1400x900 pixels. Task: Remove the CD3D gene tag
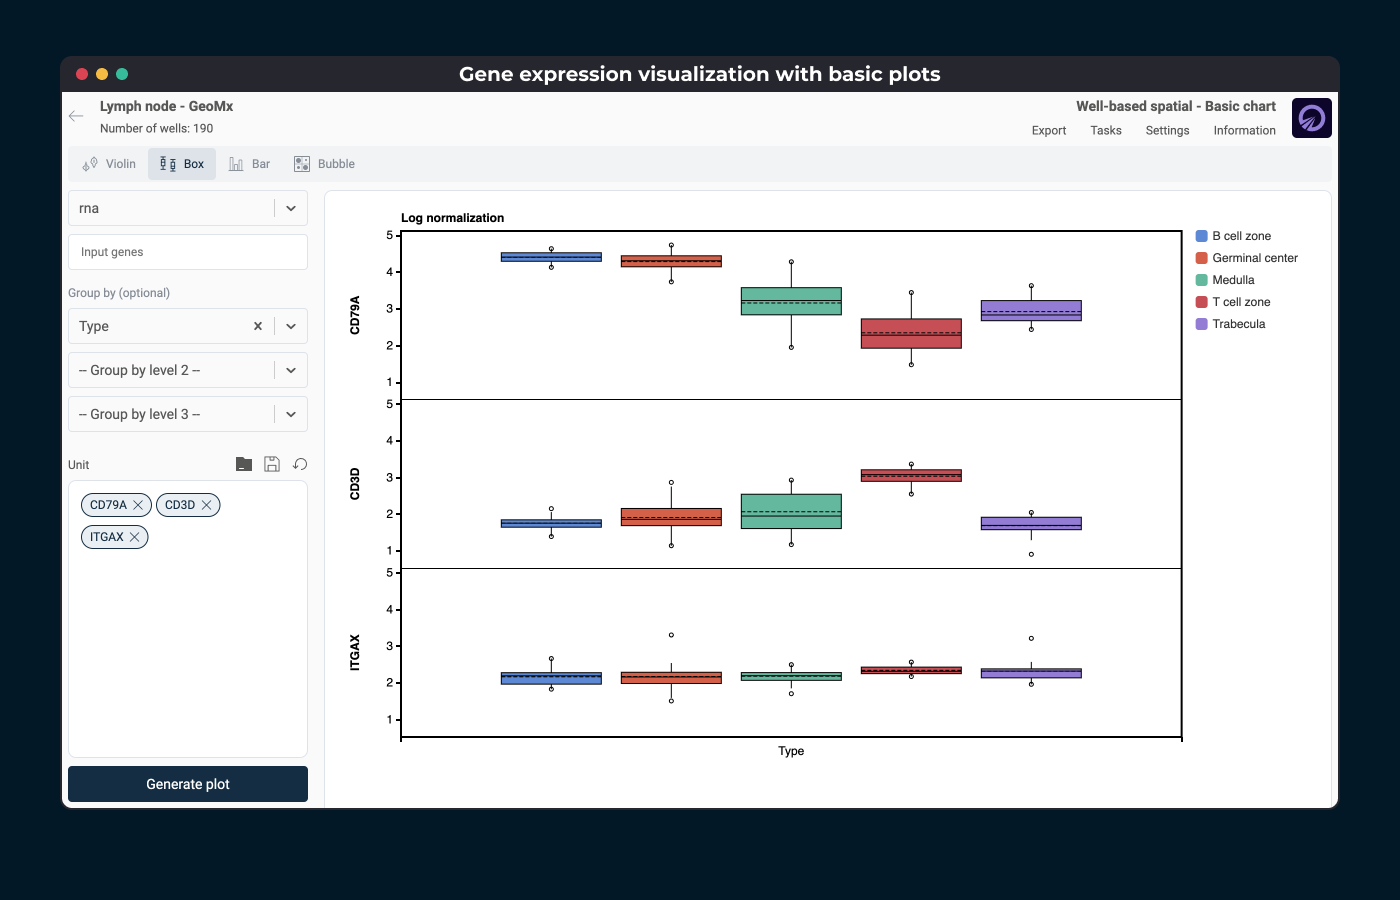click(x=206, y=505)
